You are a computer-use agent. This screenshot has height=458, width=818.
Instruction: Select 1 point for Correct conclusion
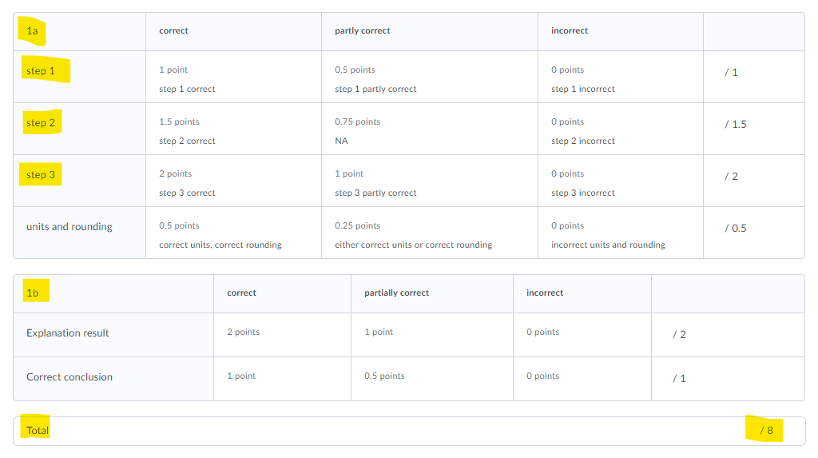[281, 377]
